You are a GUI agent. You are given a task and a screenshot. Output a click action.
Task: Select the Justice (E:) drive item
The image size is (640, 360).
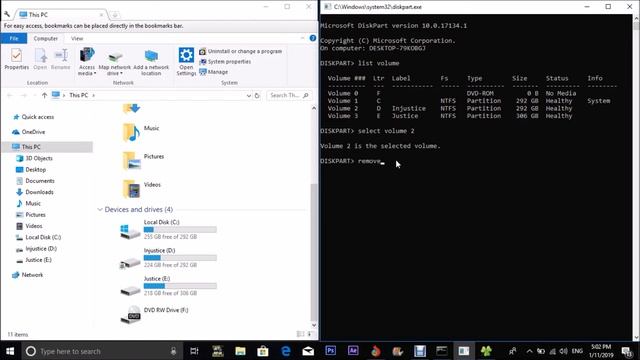tap(169, 286)
